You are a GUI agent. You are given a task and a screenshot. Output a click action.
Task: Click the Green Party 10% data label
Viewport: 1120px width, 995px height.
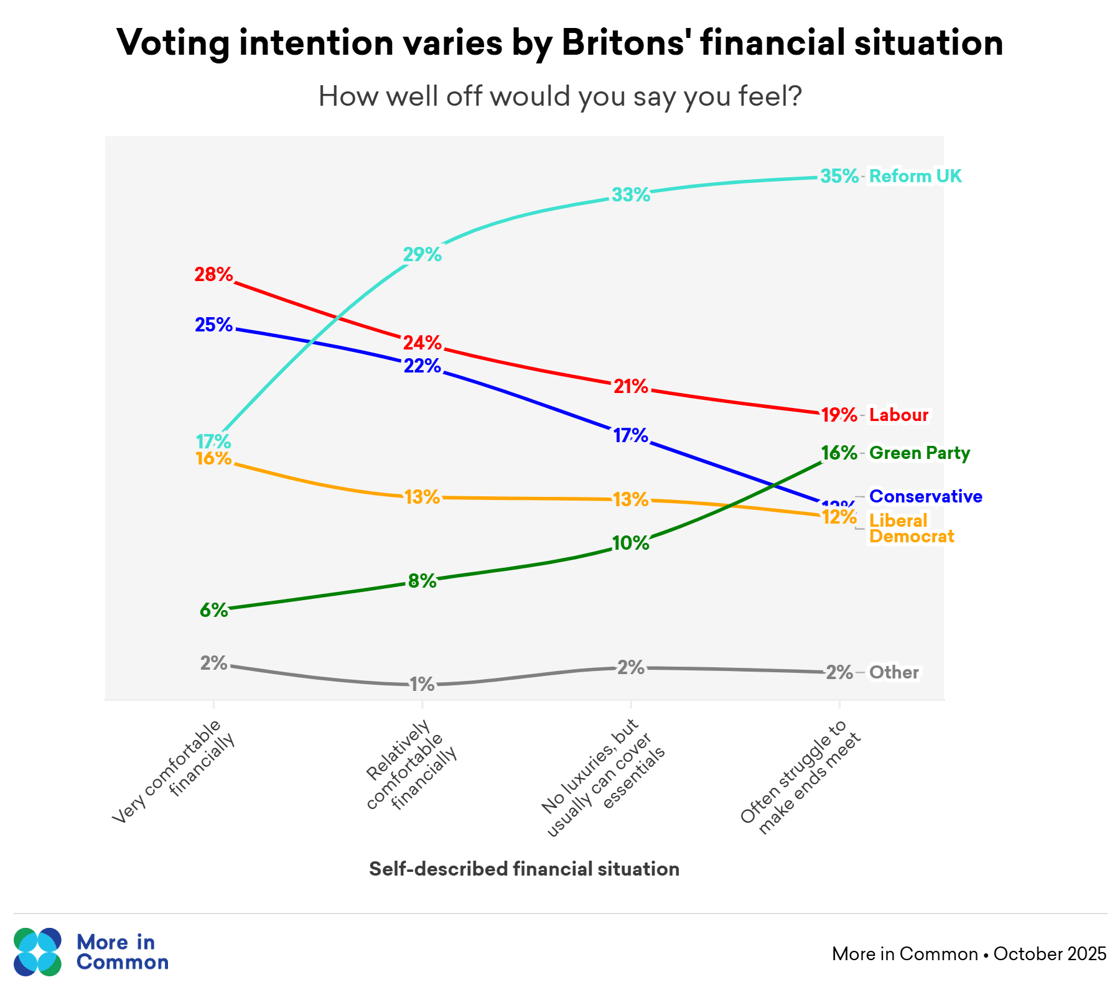click(x=630, y=543)
